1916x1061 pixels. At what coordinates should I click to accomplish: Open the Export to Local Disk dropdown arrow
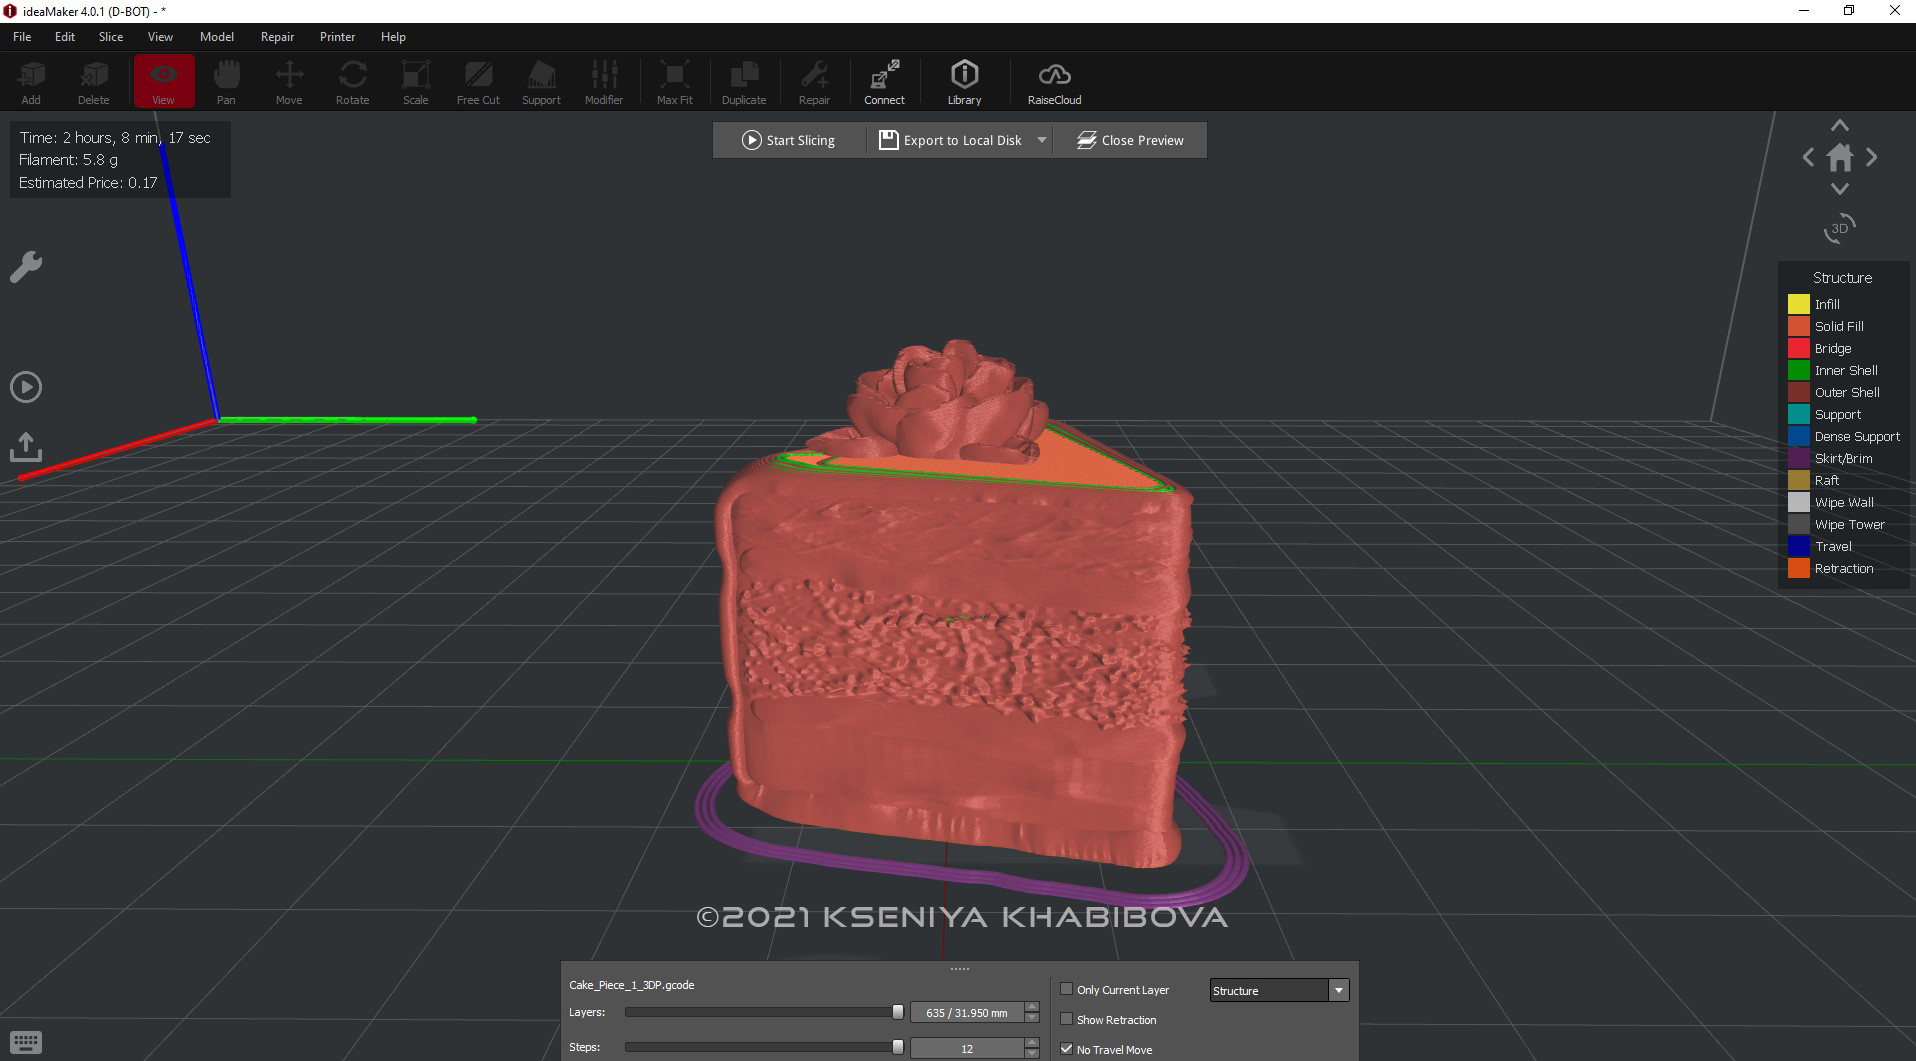tap(1041, 139)
